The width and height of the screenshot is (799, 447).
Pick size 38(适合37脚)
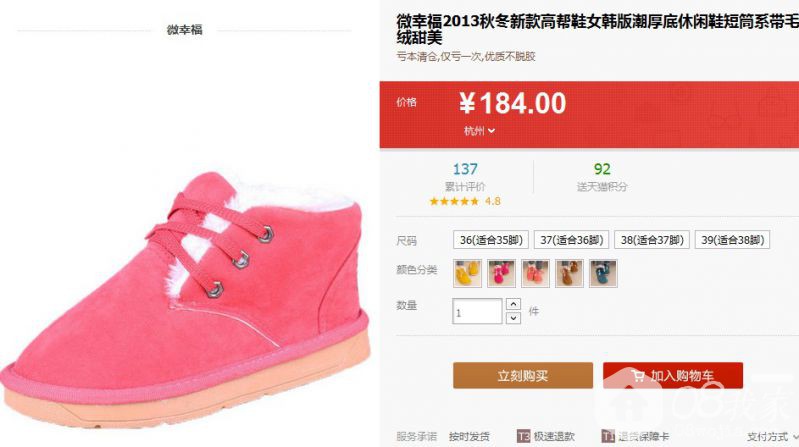tap(652, 240)
